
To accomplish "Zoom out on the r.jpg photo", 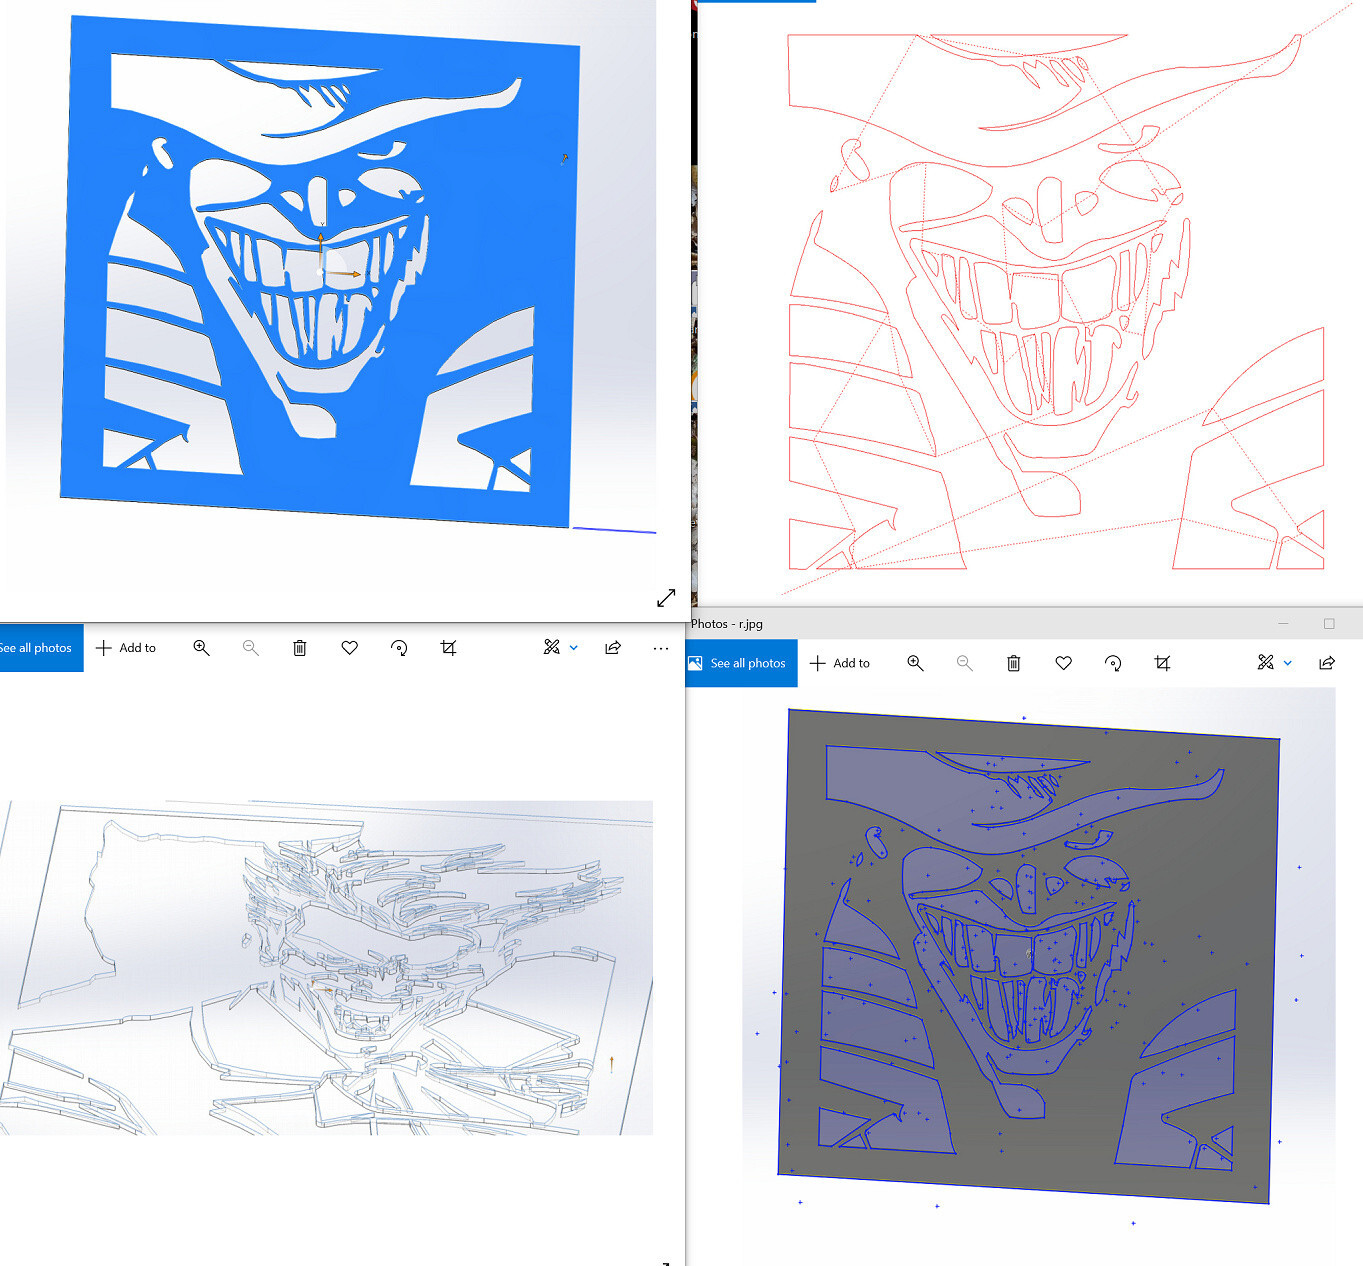I will tap(964, 663).
